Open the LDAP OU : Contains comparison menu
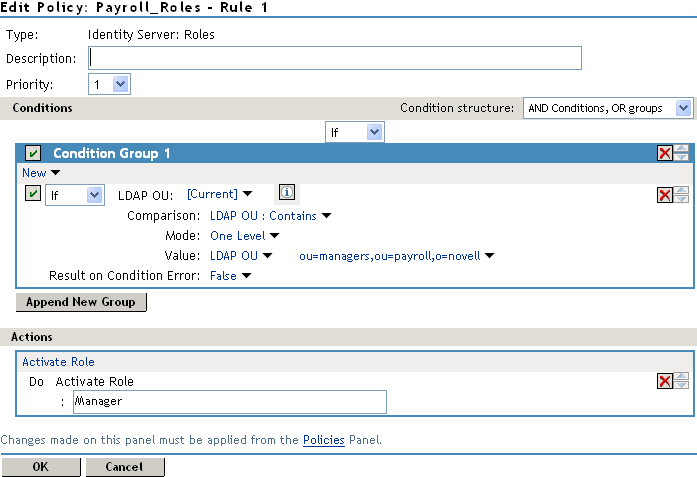The image size is (697, 477). (270, 215)
